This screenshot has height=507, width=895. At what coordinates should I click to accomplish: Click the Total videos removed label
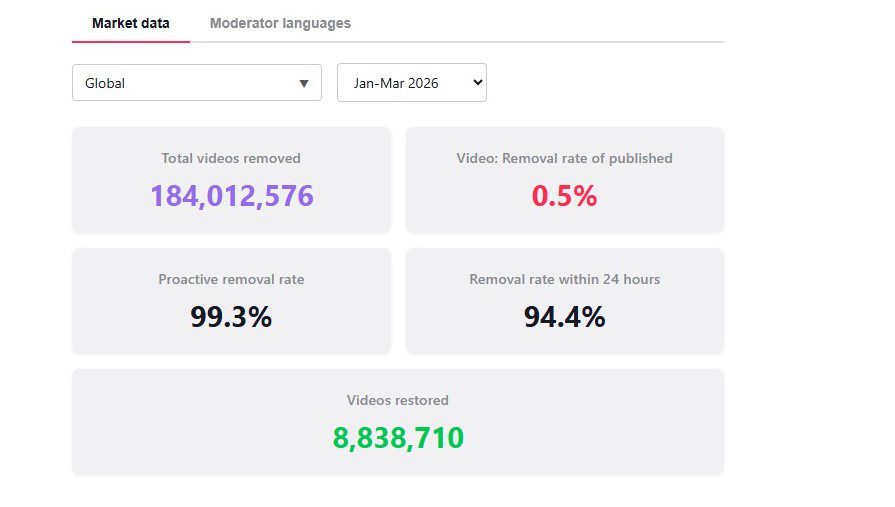231,158
